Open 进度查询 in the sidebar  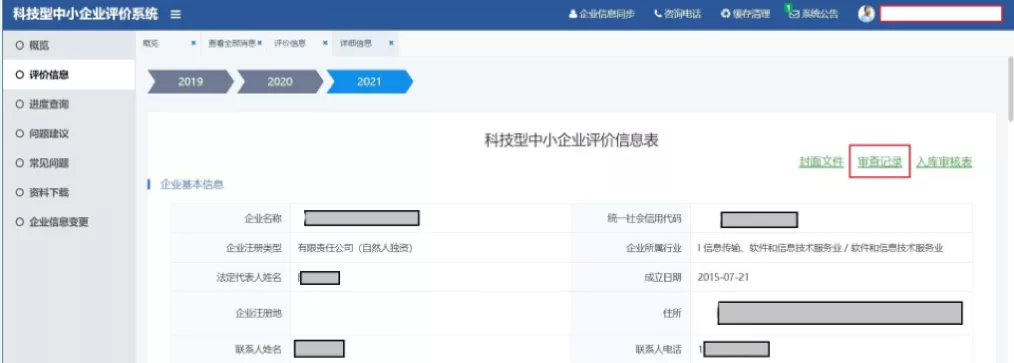pos(49,104)
